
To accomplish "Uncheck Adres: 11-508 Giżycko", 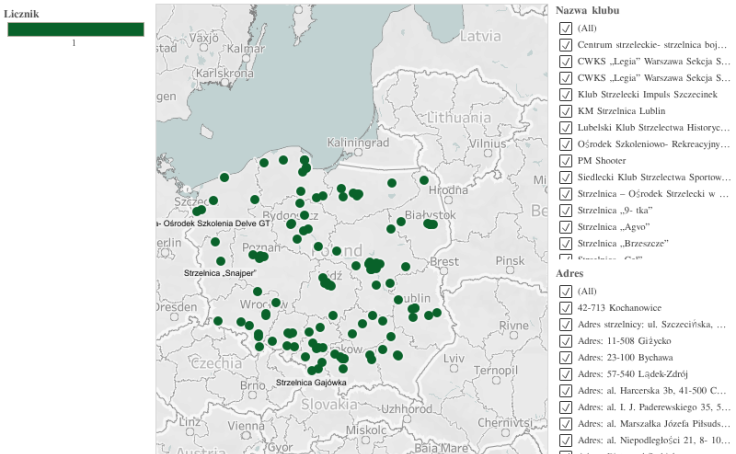I will point(566,341).
